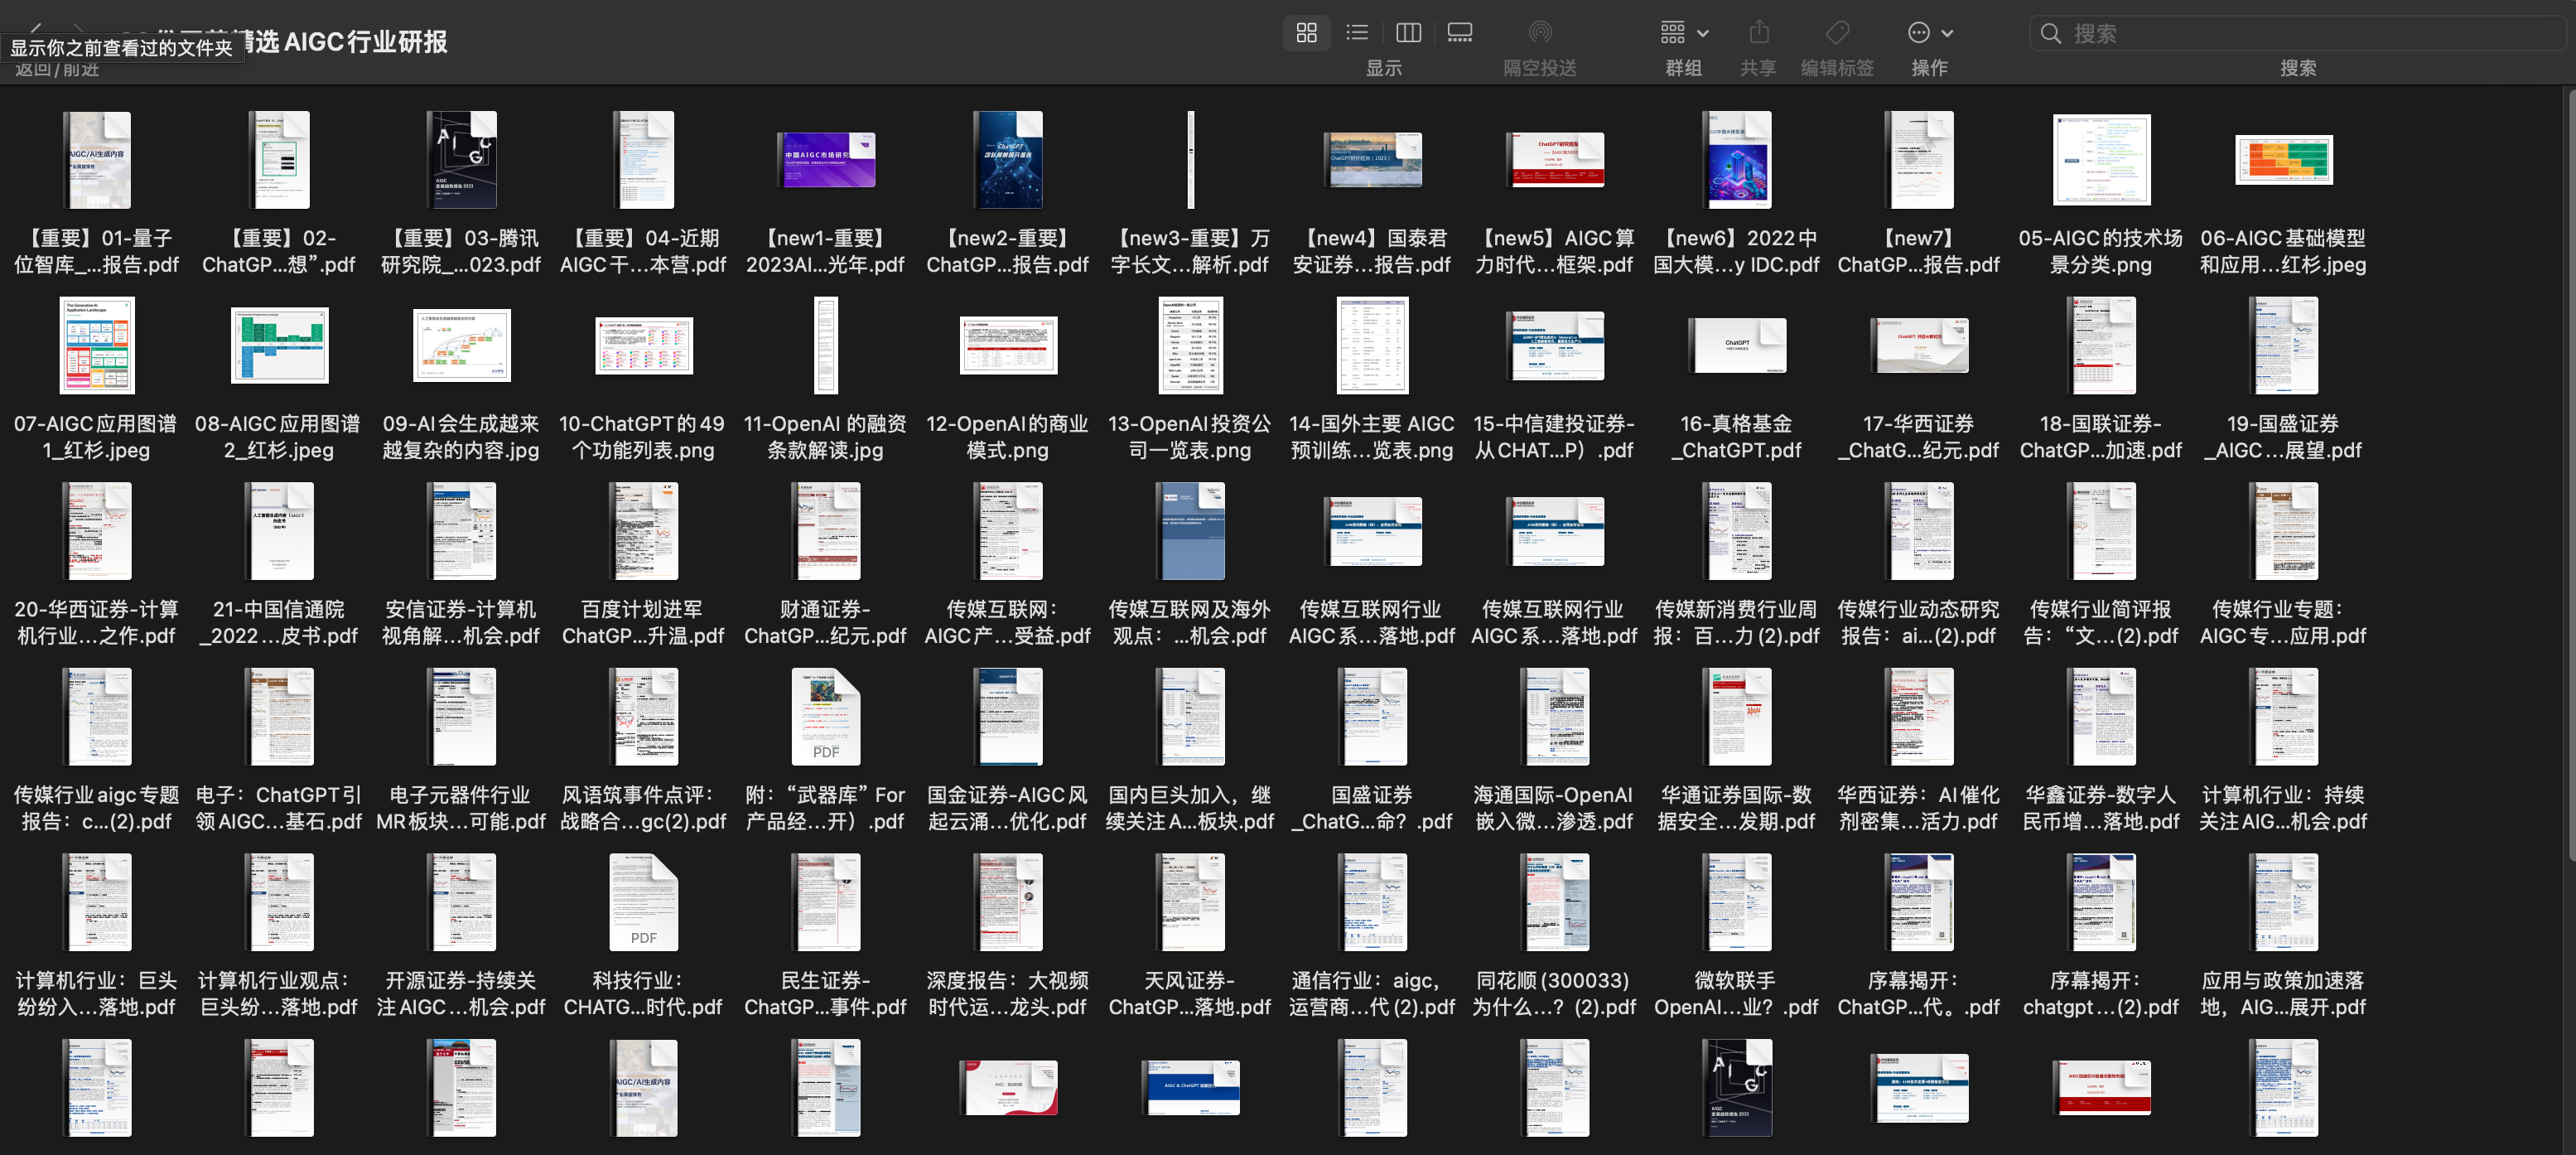Click file name 华鑫证券-数字人民币增…落地.pdf
Viewport: 2576px width, 1155px height.
pos(2101,808)
